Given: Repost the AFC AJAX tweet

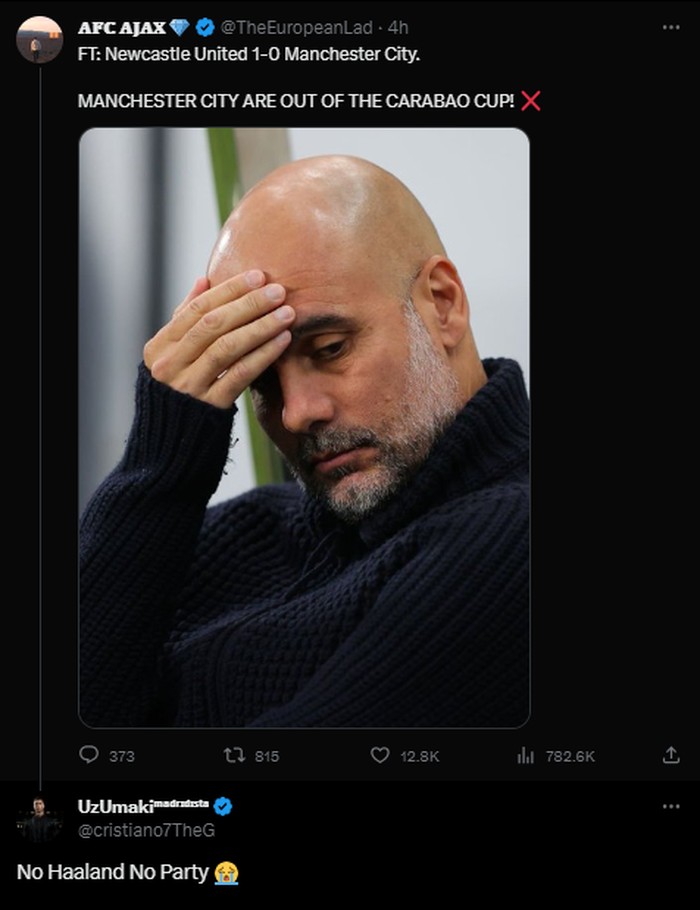Looking at the screenshot, I should click(235, 756).
